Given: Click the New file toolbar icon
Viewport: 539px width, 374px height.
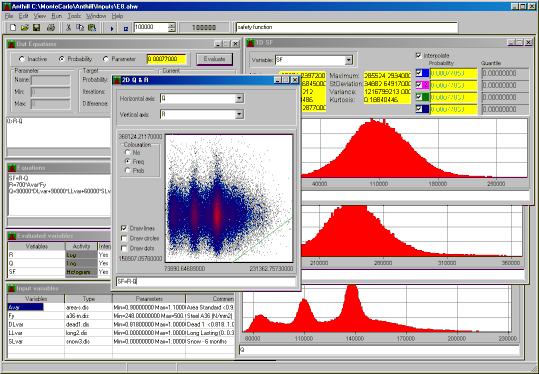Looking at the screenshot, I should 13,28.
